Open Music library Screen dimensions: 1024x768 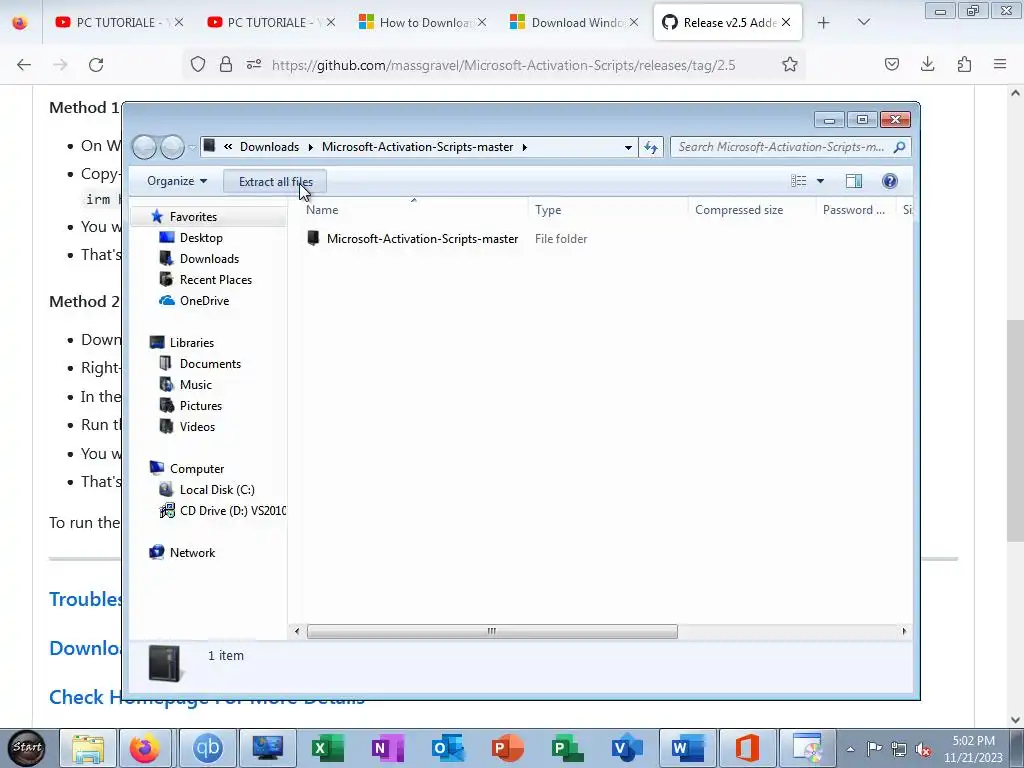[x=195, y=385]
